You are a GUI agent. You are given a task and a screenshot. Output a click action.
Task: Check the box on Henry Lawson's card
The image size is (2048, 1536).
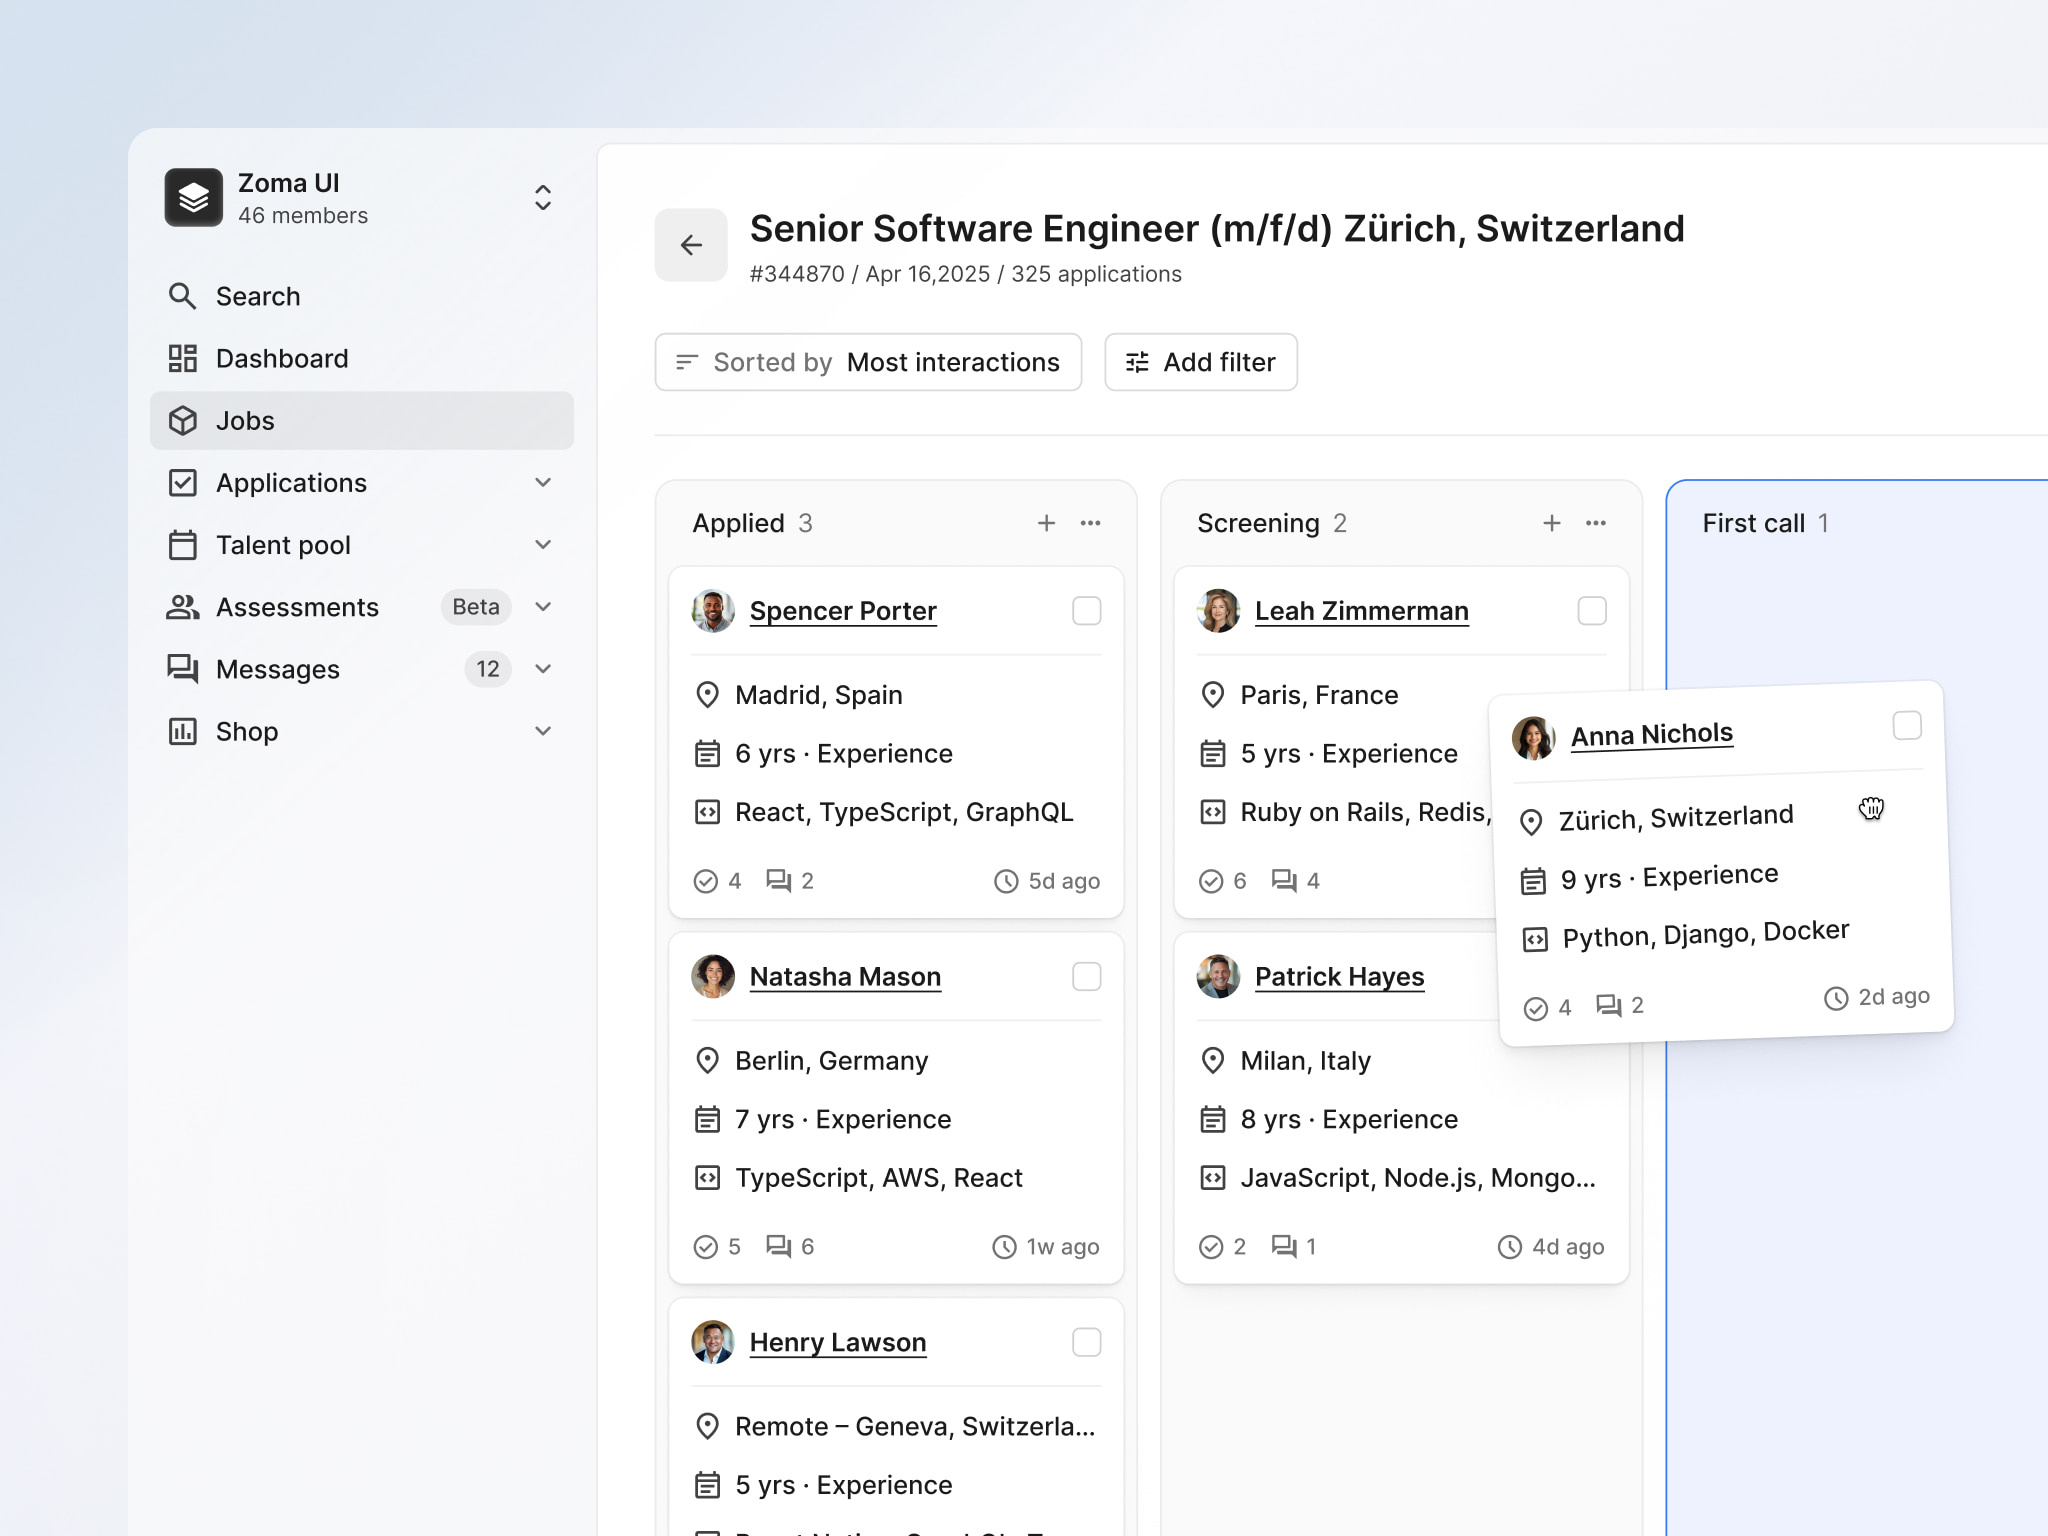point(1086,1342)
